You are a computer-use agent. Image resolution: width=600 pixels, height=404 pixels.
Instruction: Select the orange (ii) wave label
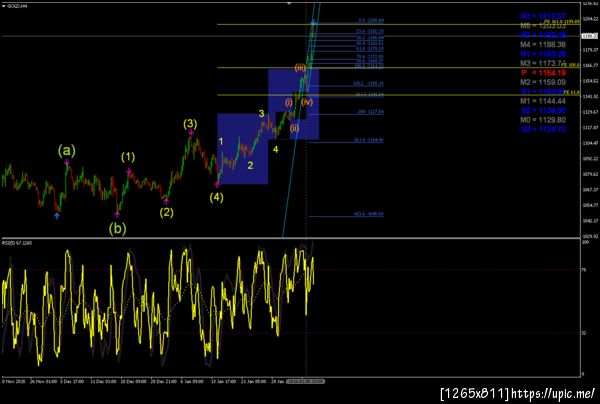pyautogui.click(x=294, y=128)
